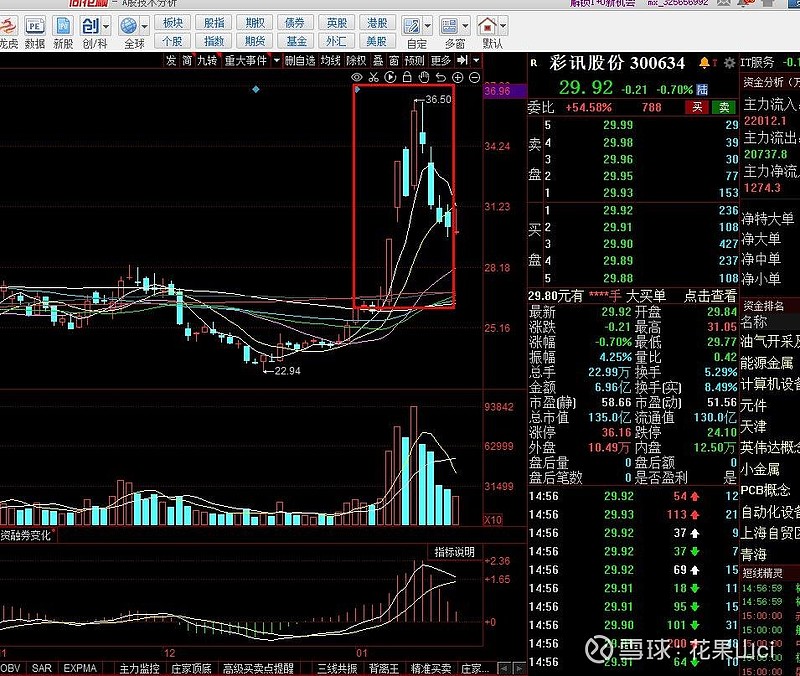The width and height of the screenshot is (800, 676).
Task: Expand the 创/科 dropdown arrow
Action: point(106,26)
